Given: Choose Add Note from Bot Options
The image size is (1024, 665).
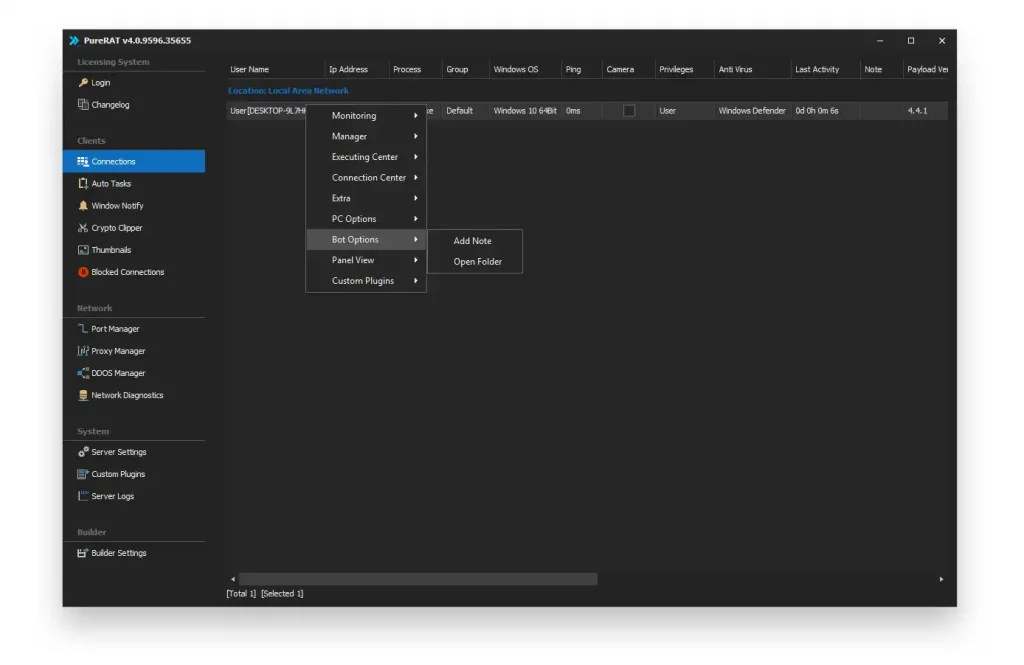Looking at the screenshot, I should coord(473,241).
